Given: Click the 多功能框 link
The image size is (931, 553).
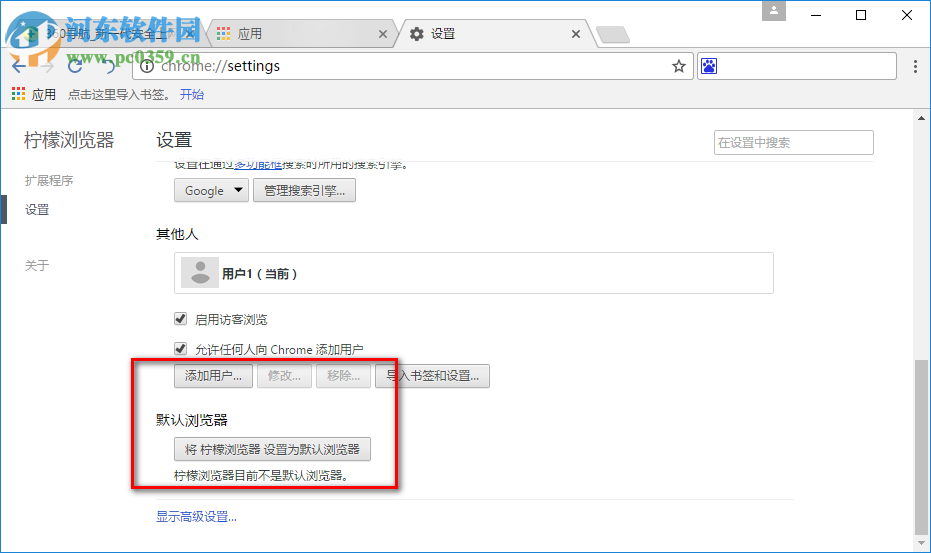Looking at the screenshot, I should pos(258,165).
